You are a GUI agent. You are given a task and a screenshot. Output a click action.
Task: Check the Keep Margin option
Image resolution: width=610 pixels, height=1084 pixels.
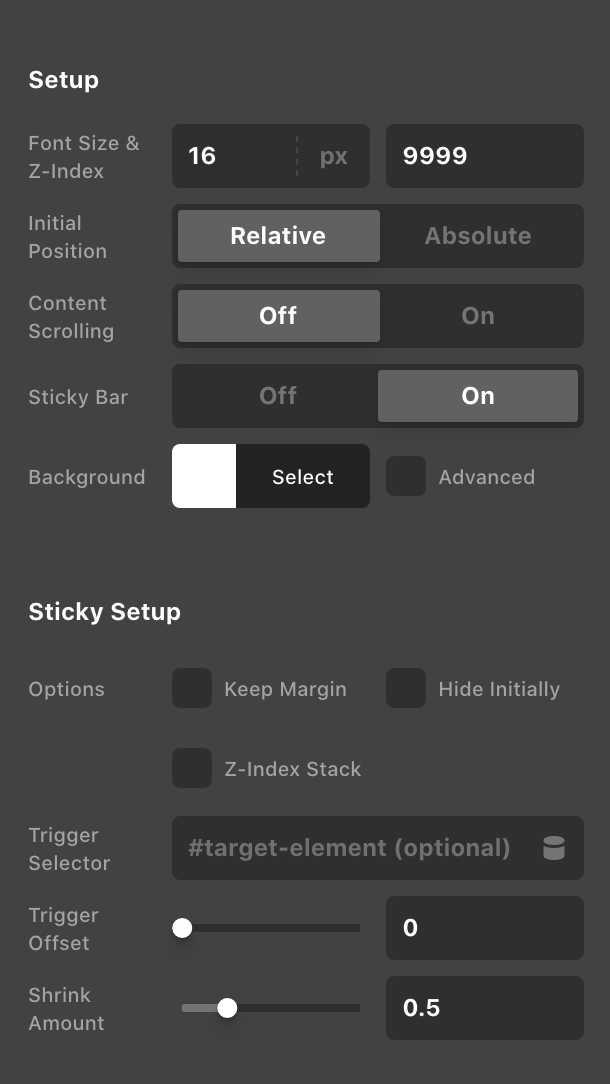tap(192, 689)
